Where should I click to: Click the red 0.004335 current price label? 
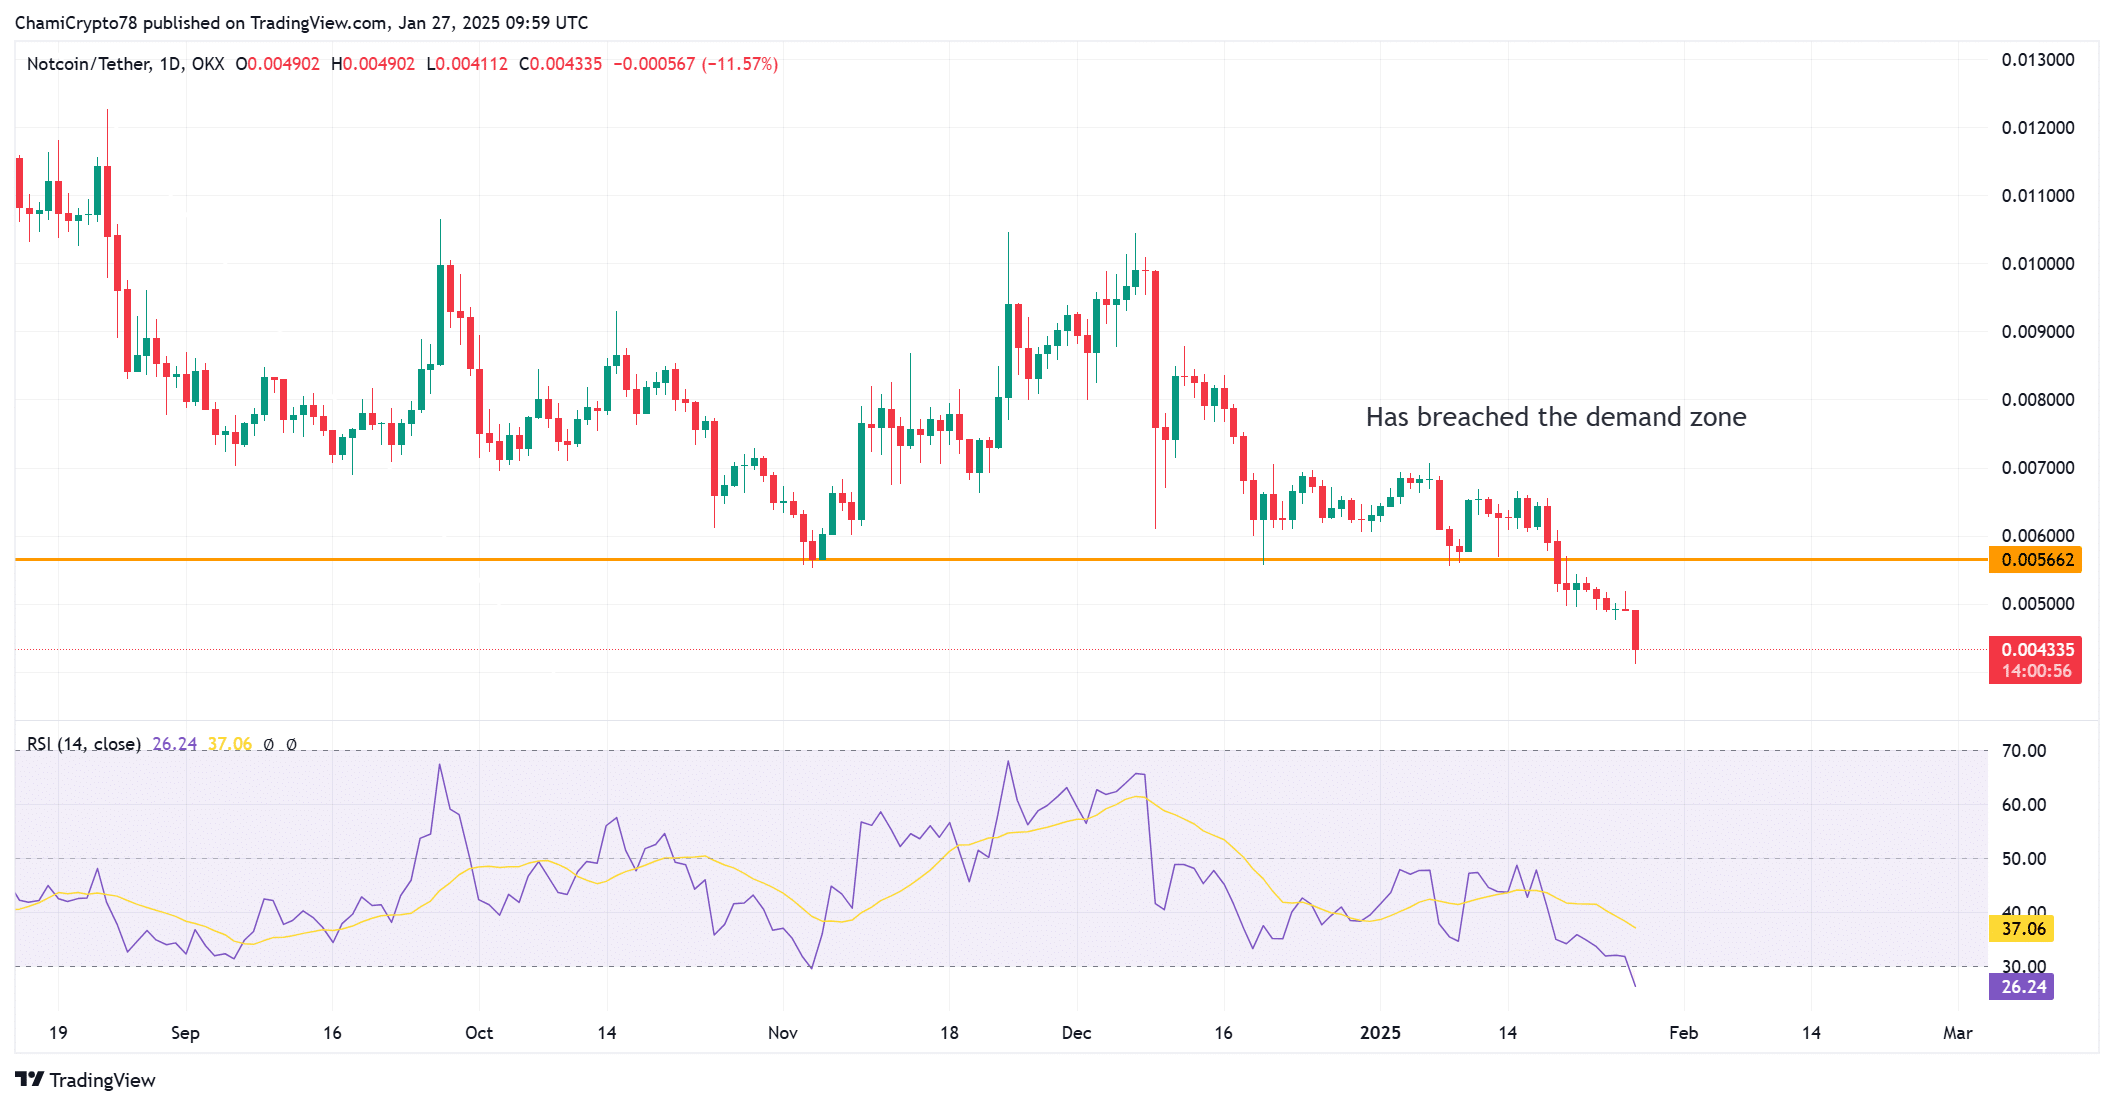click(2035, 650)
